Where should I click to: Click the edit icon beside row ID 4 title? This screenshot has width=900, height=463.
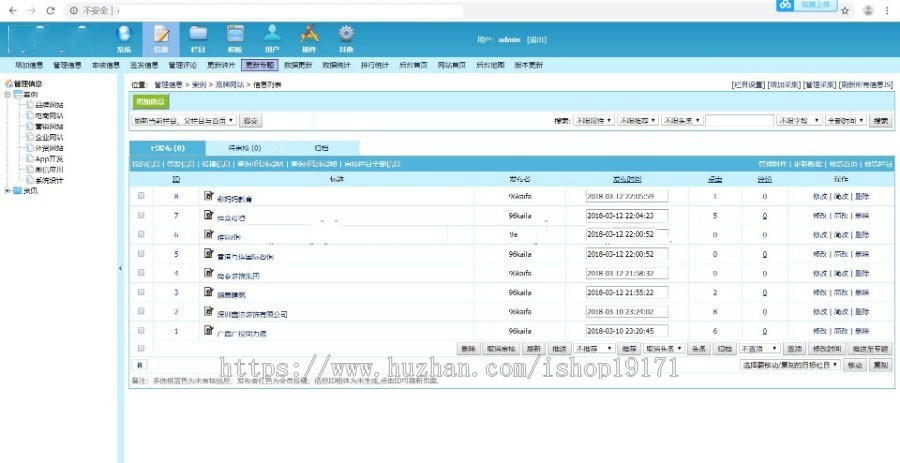[x=209, y=273]
